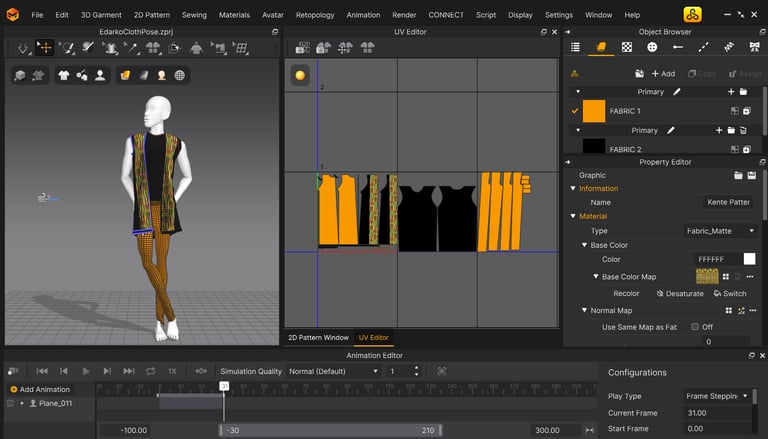Toggle the checkbox beside Plane_011 track
This screenshot has width=768, height=439.
pos(10,403)
